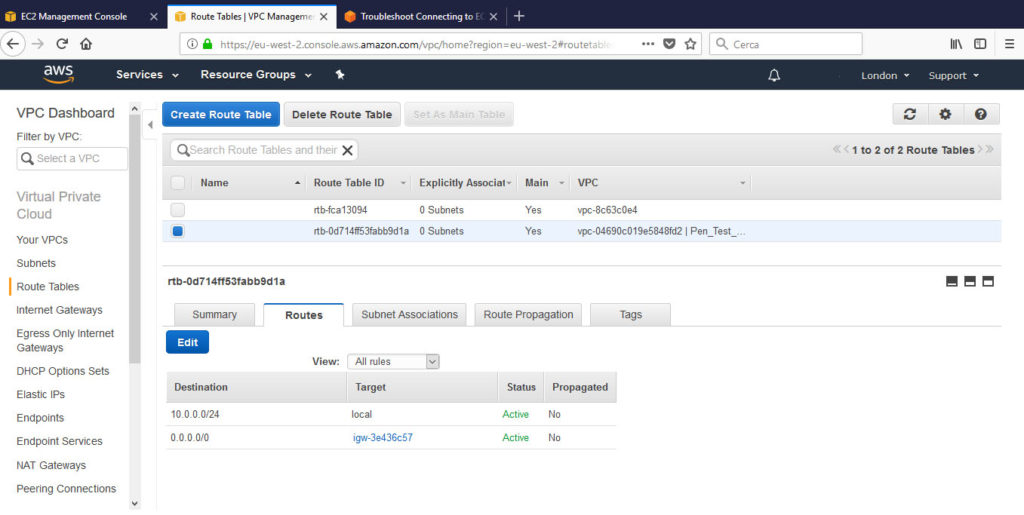Open the help question mark icon
The height and width of the screenshot is (515, 1024).
[980, 114]
